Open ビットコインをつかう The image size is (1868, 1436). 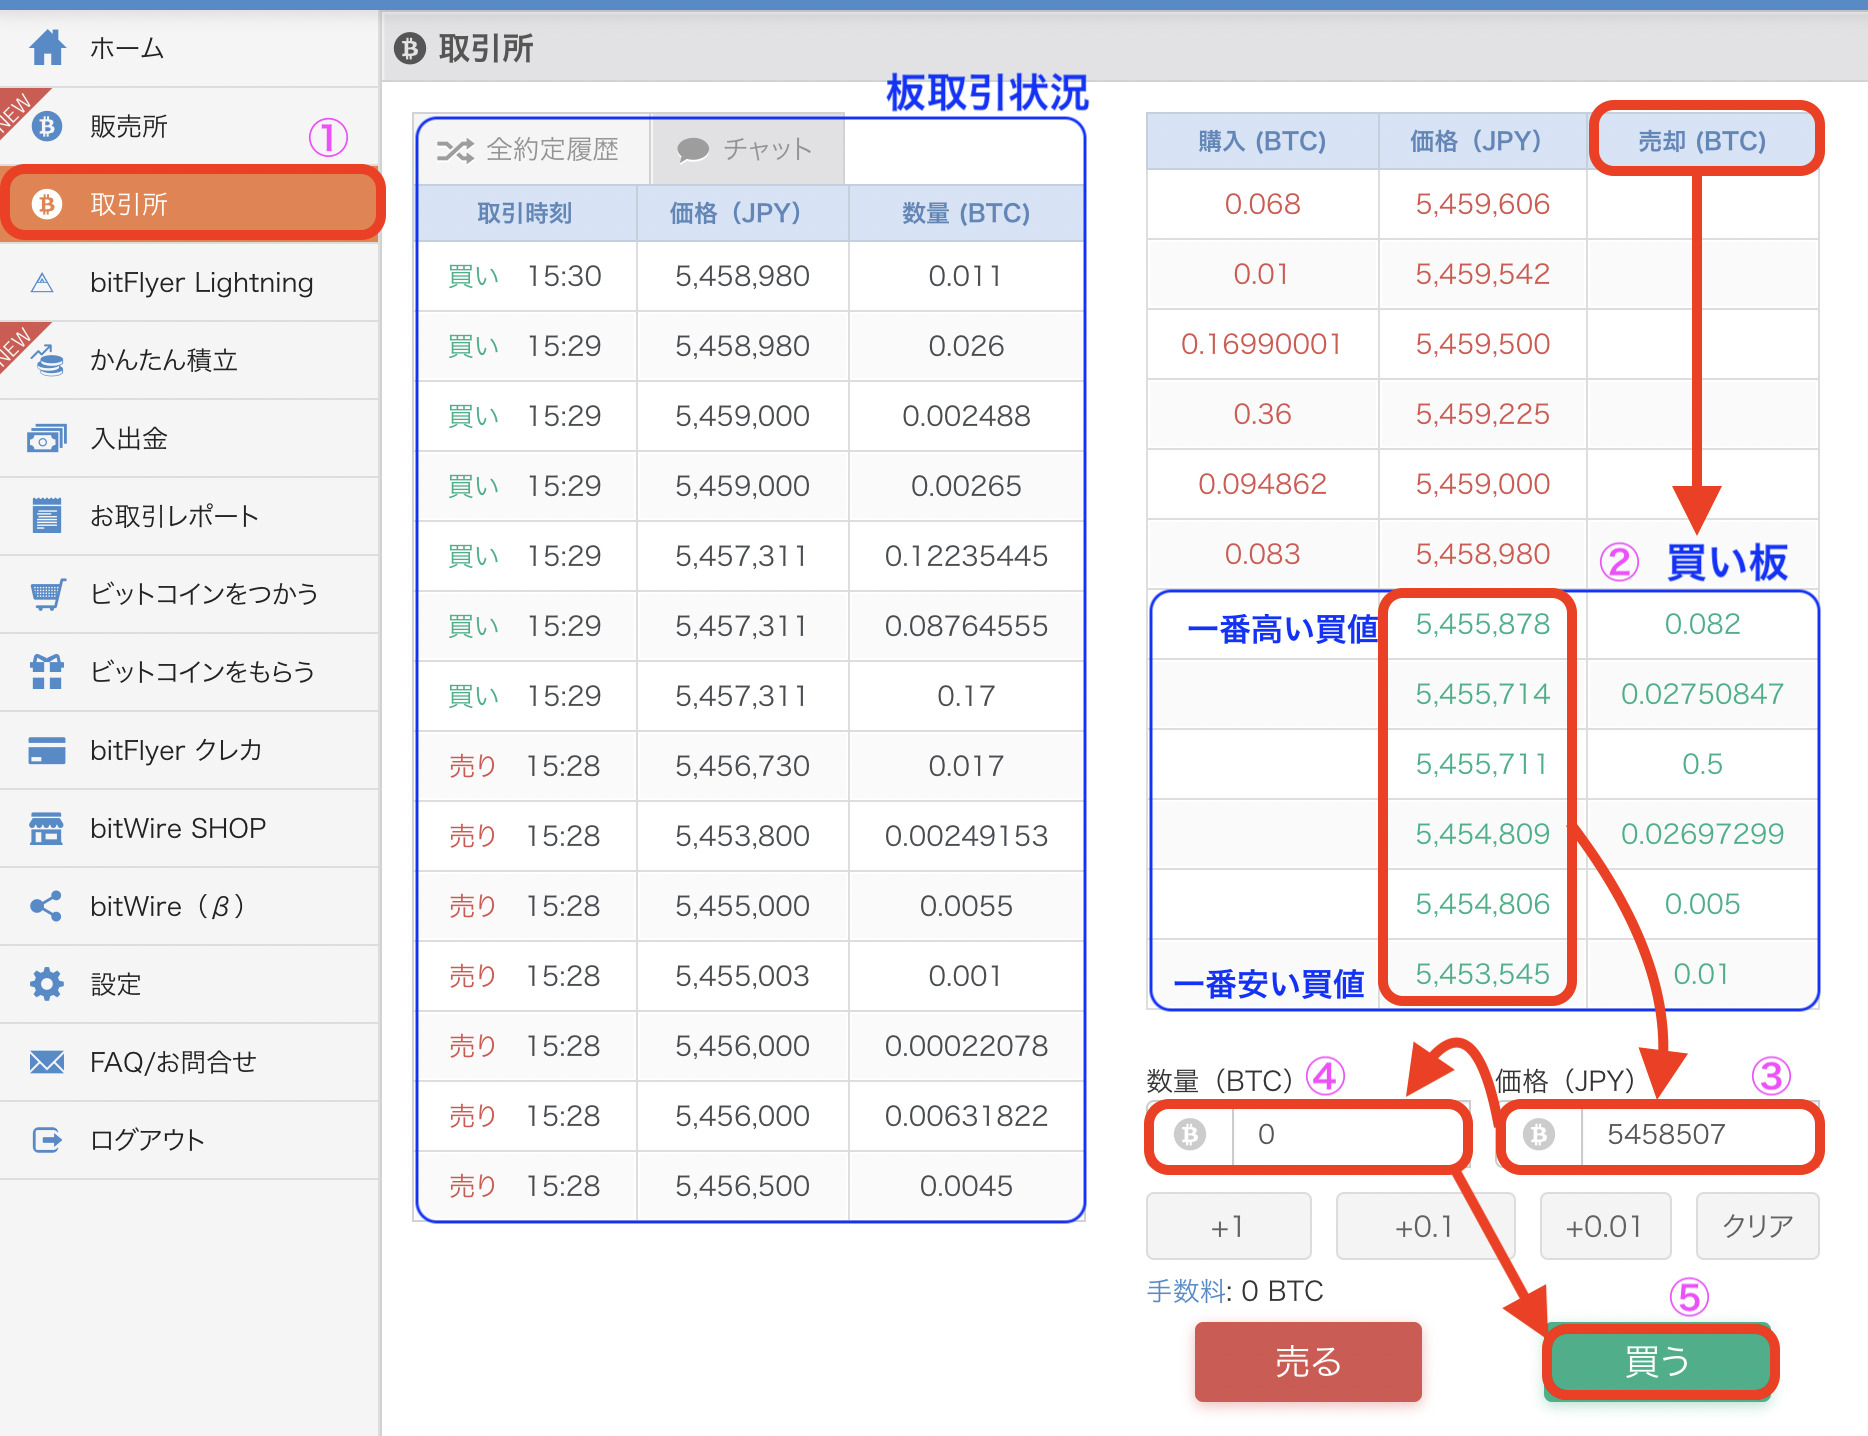click(x=189, y=594)
